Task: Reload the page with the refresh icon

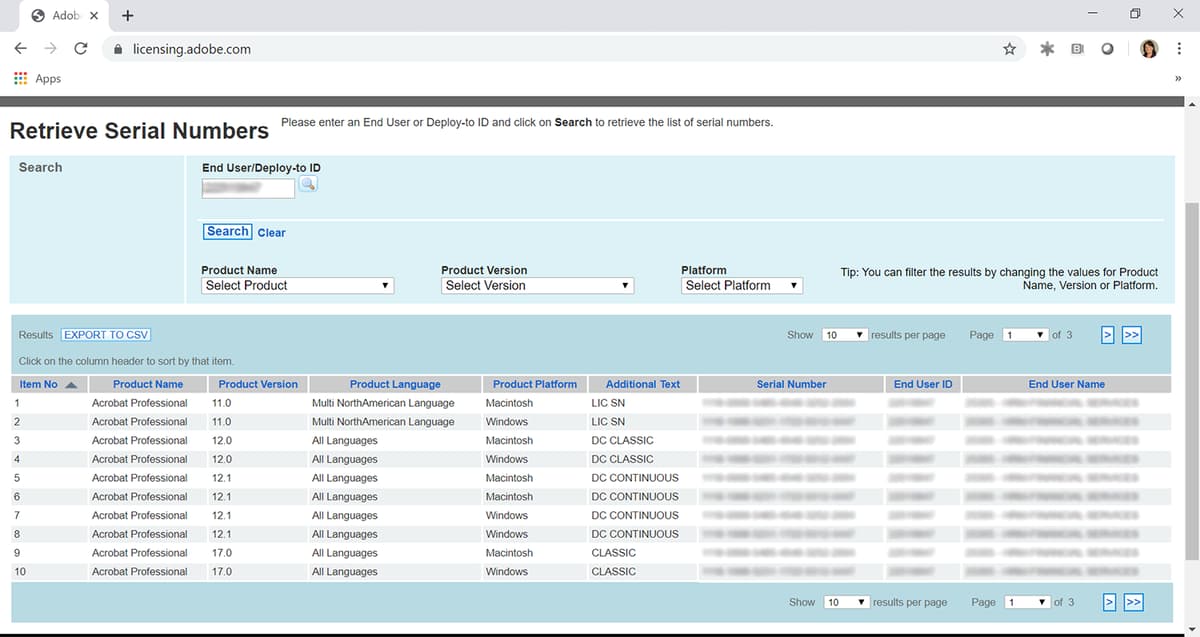Action: point(81,48)
